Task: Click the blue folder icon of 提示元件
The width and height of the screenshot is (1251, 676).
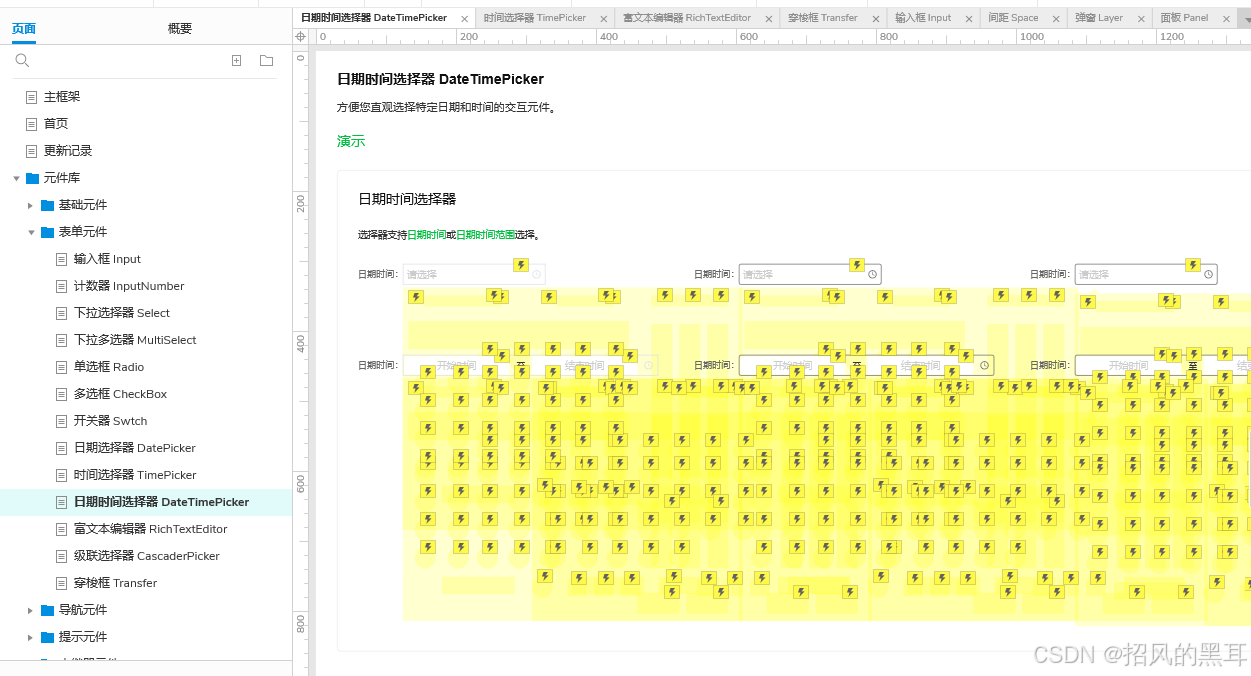Action: tap(47, 637)
